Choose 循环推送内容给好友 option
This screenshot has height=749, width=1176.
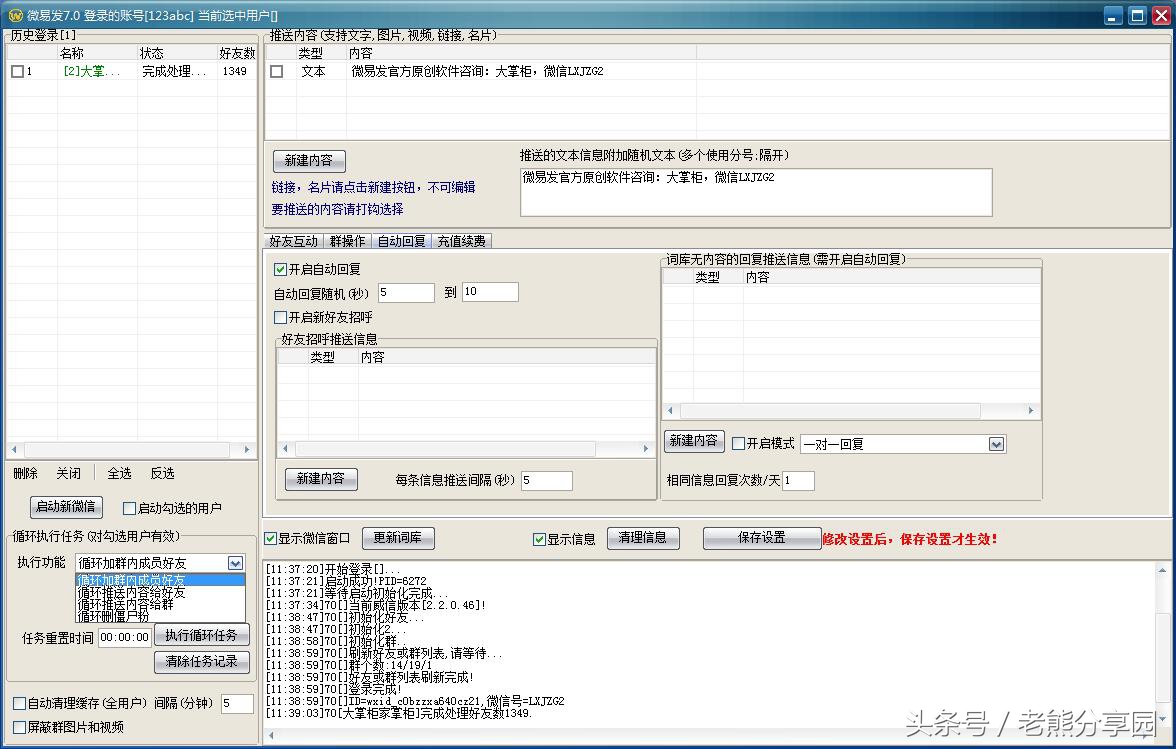coord(160,592)
